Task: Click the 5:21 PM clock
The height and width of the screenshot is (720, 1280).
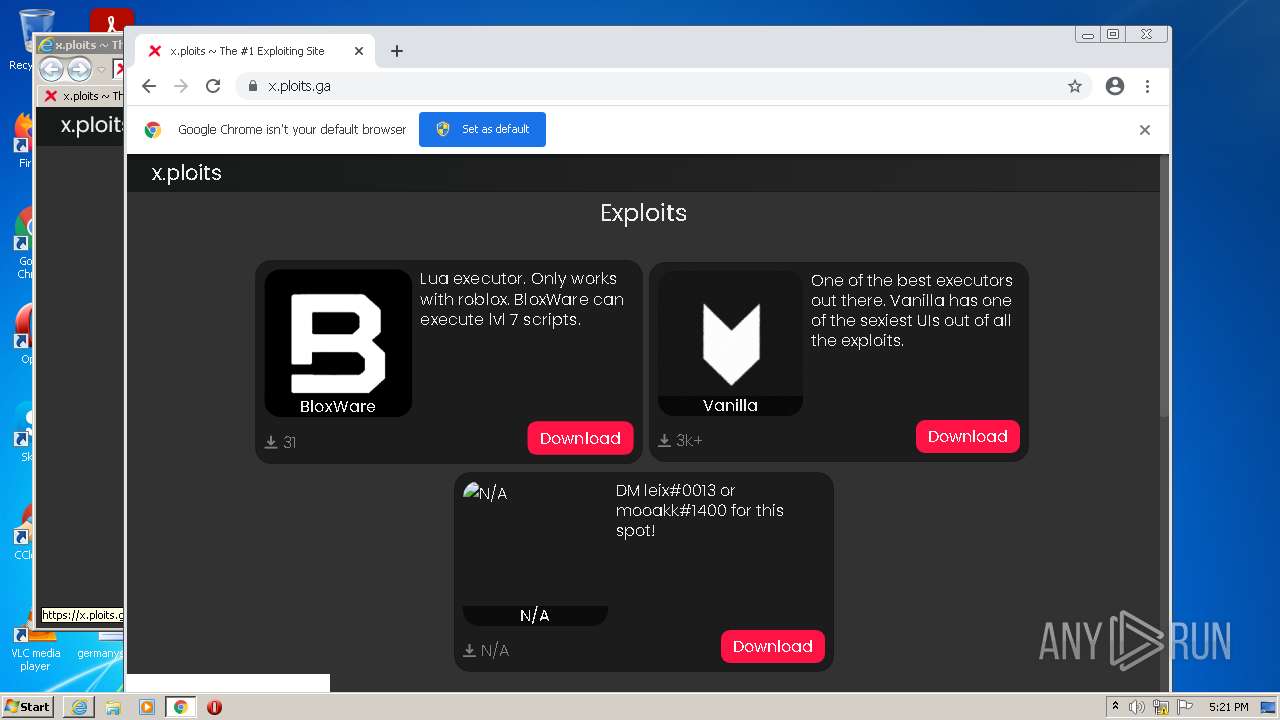Action: (1228, 707)
